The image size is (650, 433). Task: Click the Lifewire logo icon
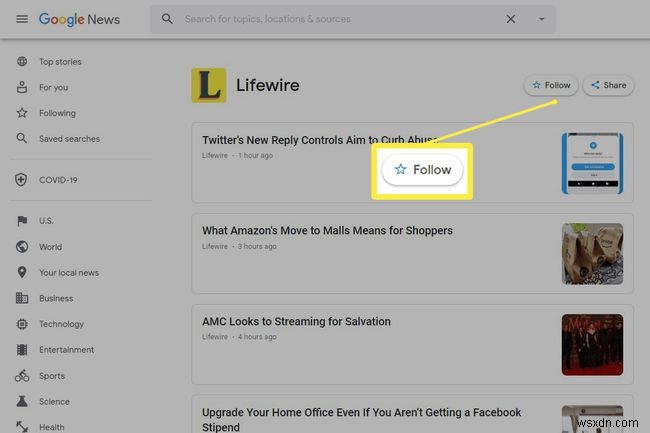point(209,85)
